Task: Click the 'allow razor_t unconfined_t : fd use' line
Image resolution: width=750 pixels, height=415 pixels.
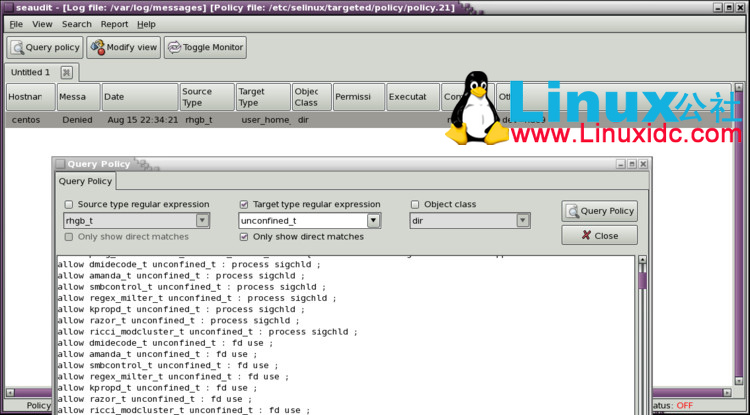Action: click(x=154, y=399)
